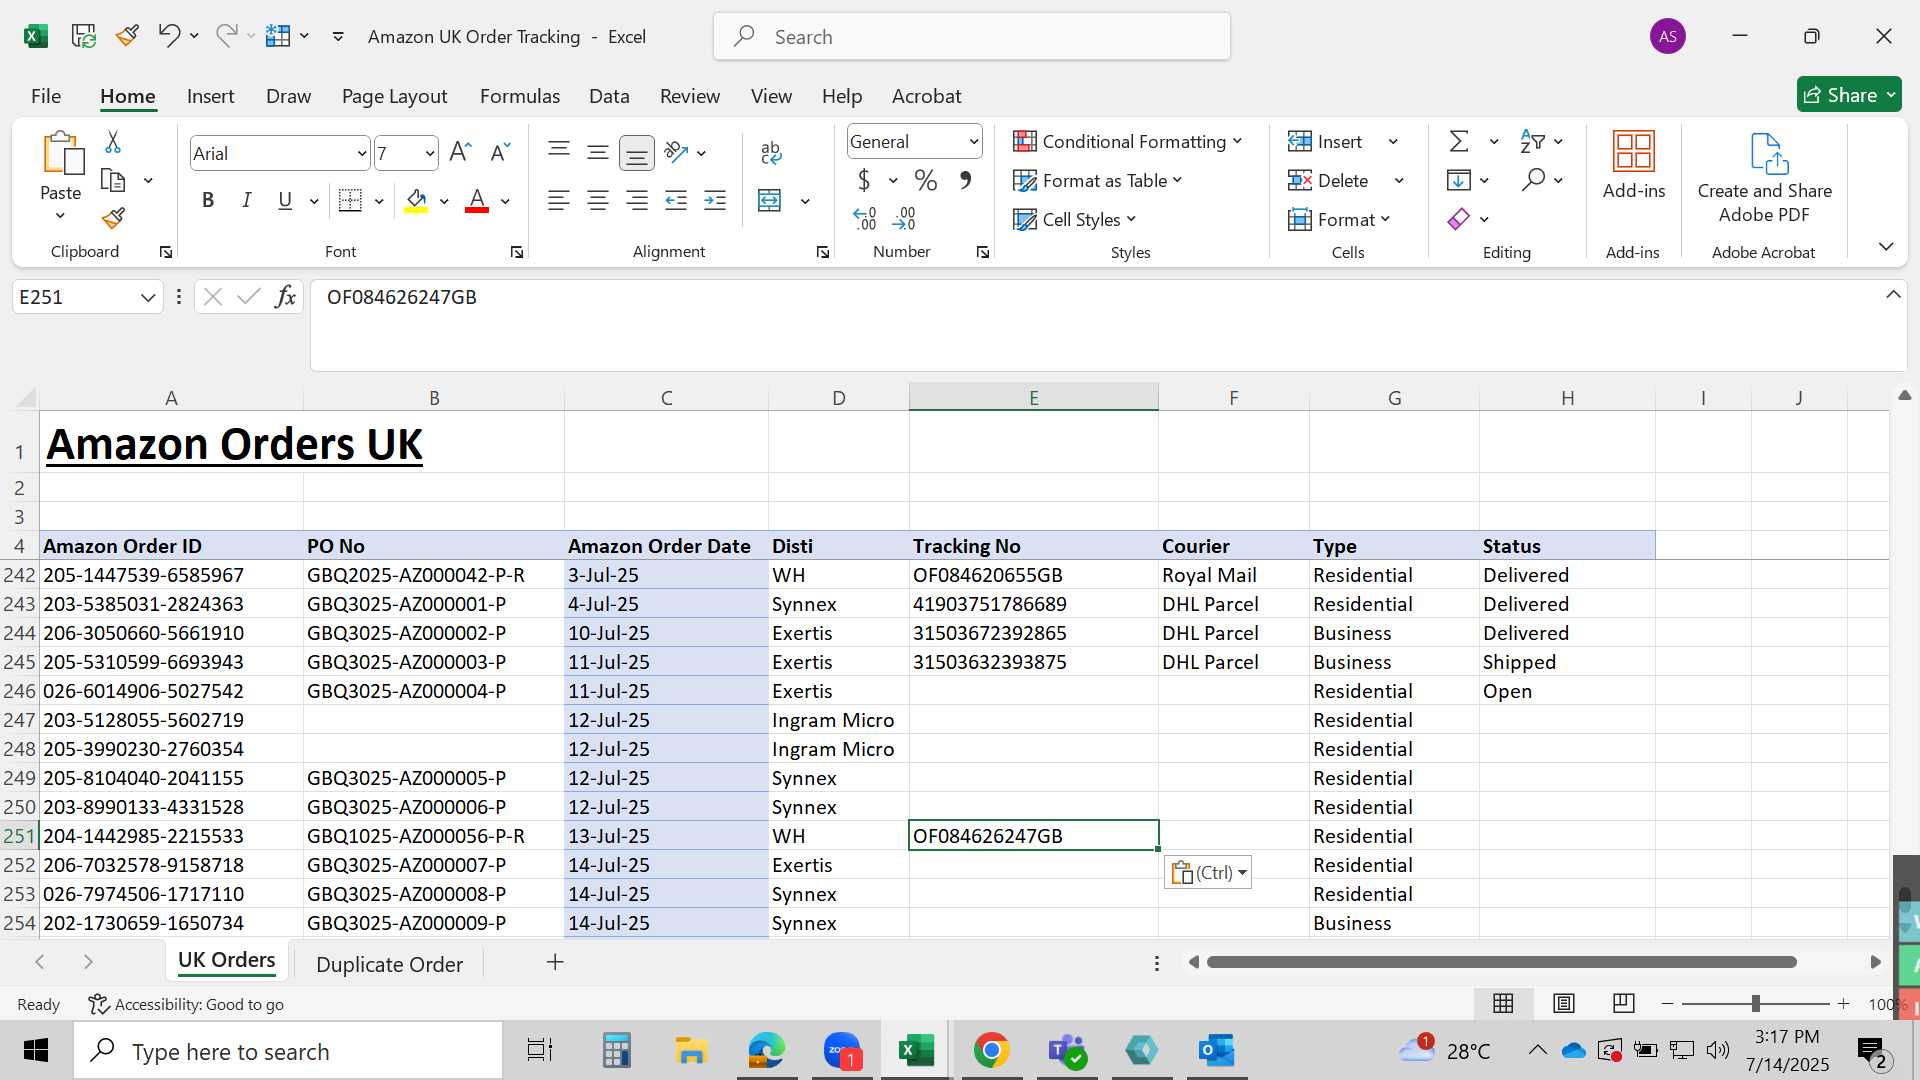Click the horizontal scrollbar thumb

[x=1502, y=962]
